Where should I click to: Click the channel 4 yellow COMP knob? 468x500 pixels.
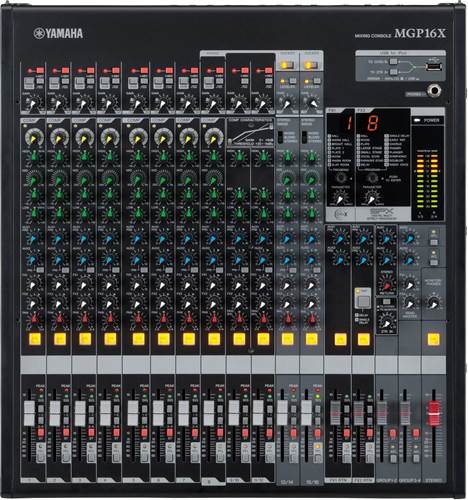tap(109, 138)
